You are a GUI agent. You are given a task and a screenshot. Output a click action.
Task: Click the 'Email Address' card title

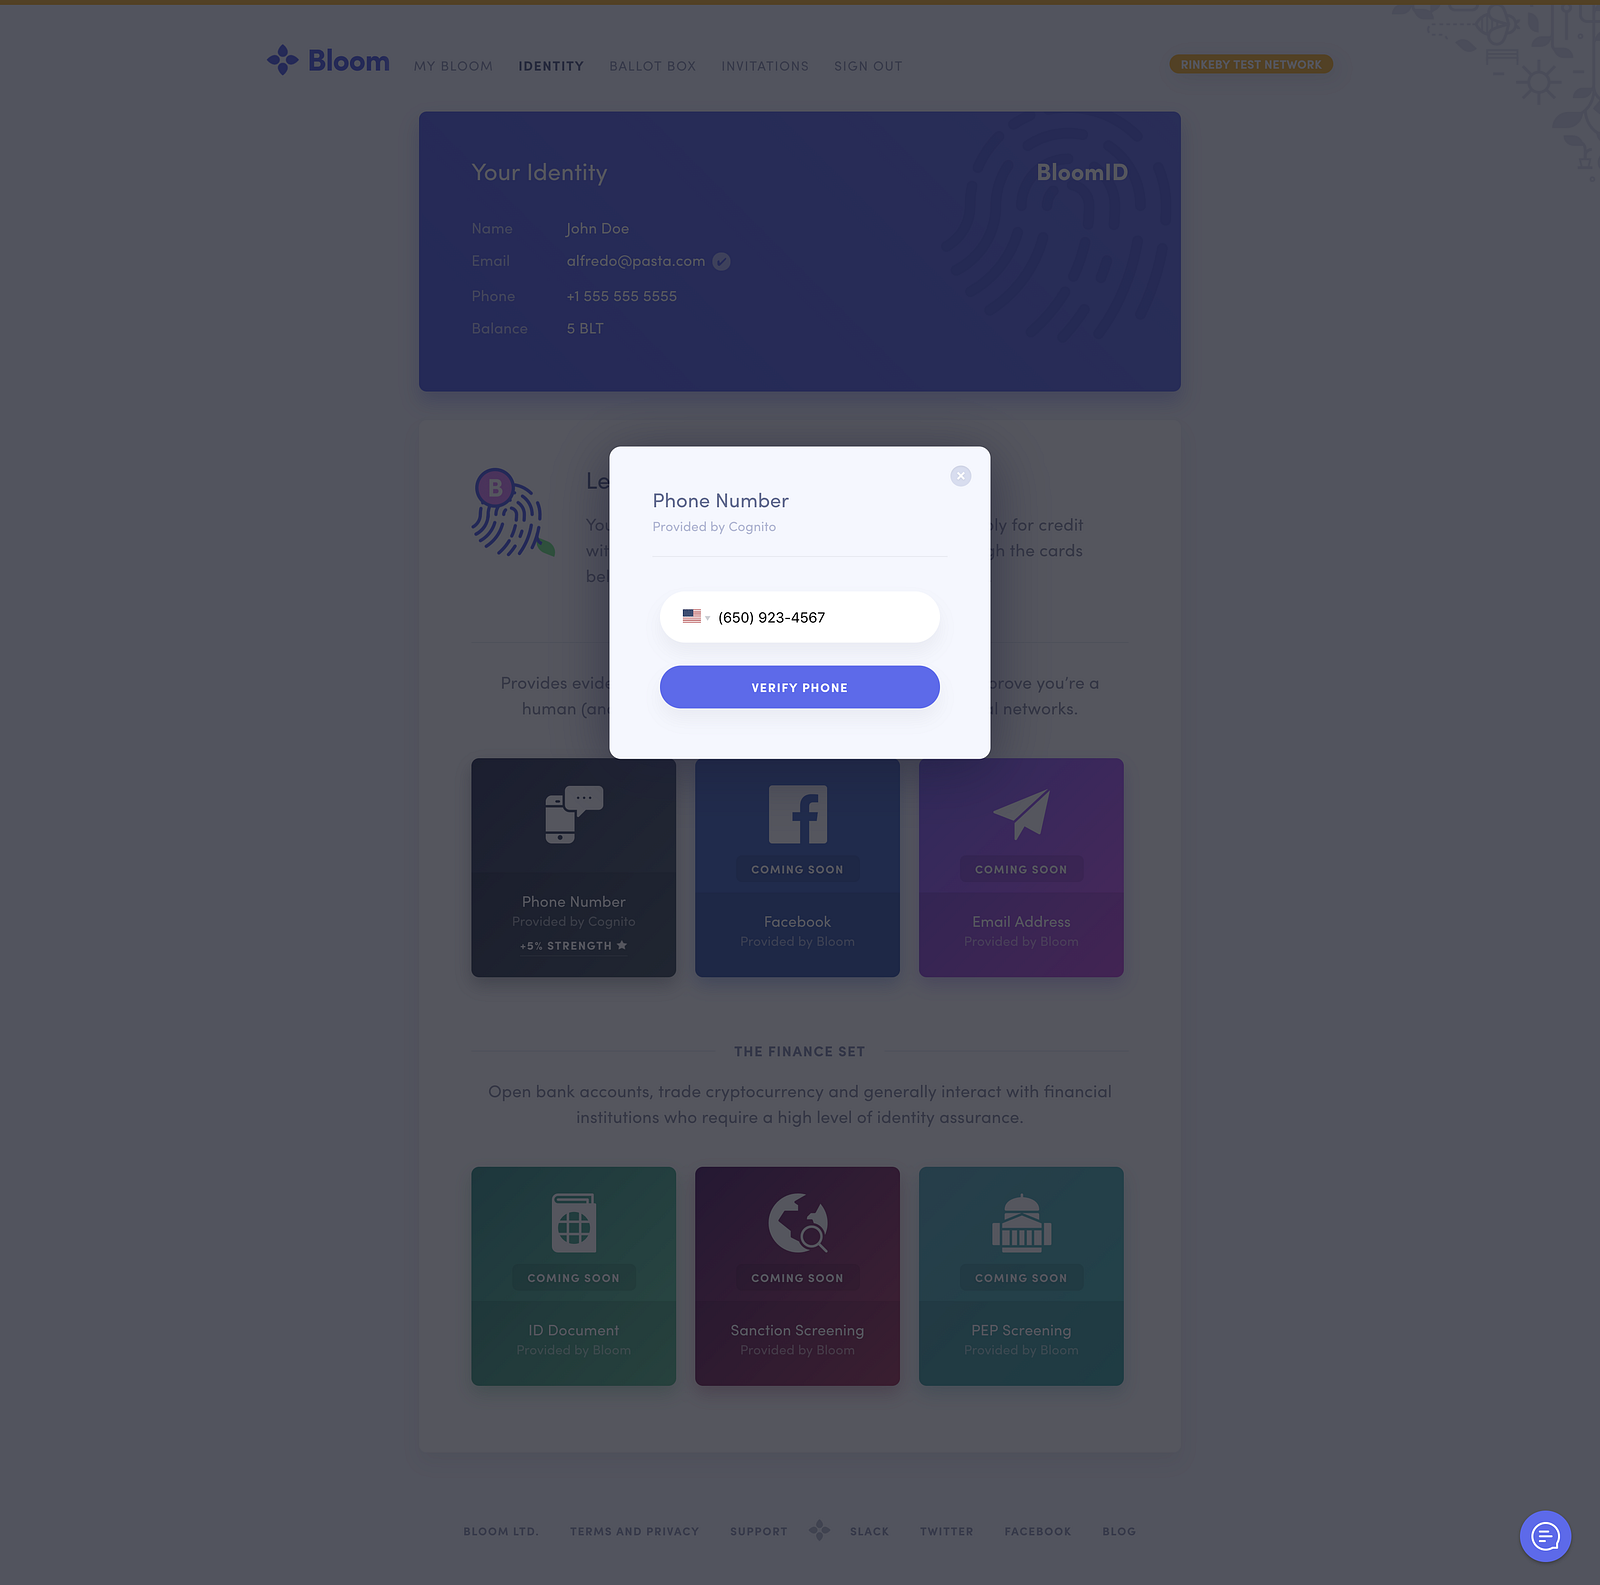(1021, 922)
